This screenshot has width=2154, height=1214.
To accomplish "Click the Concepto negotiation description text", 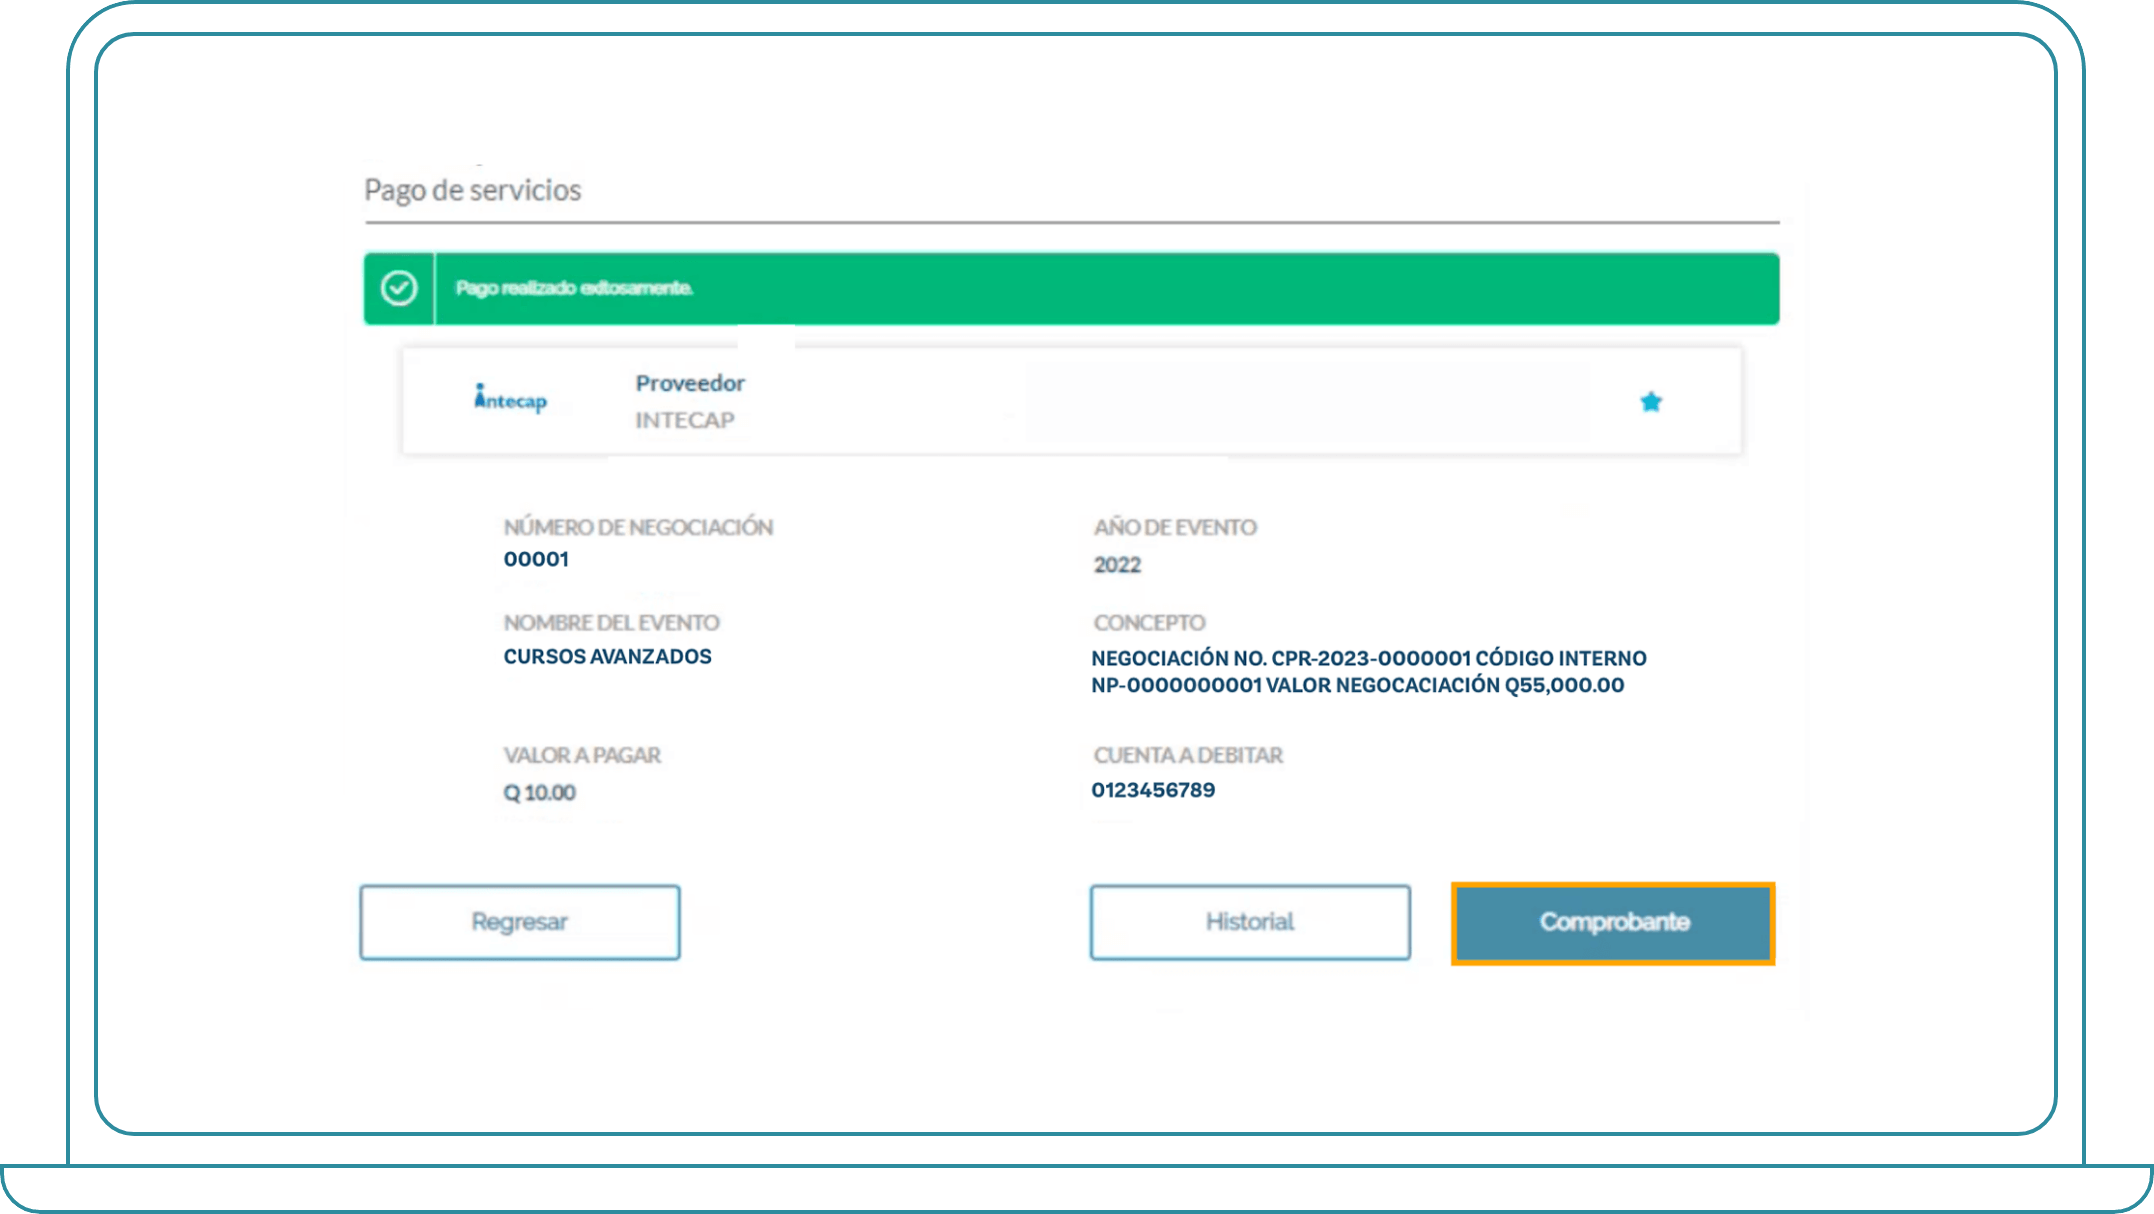I will tap(1367, 672).
